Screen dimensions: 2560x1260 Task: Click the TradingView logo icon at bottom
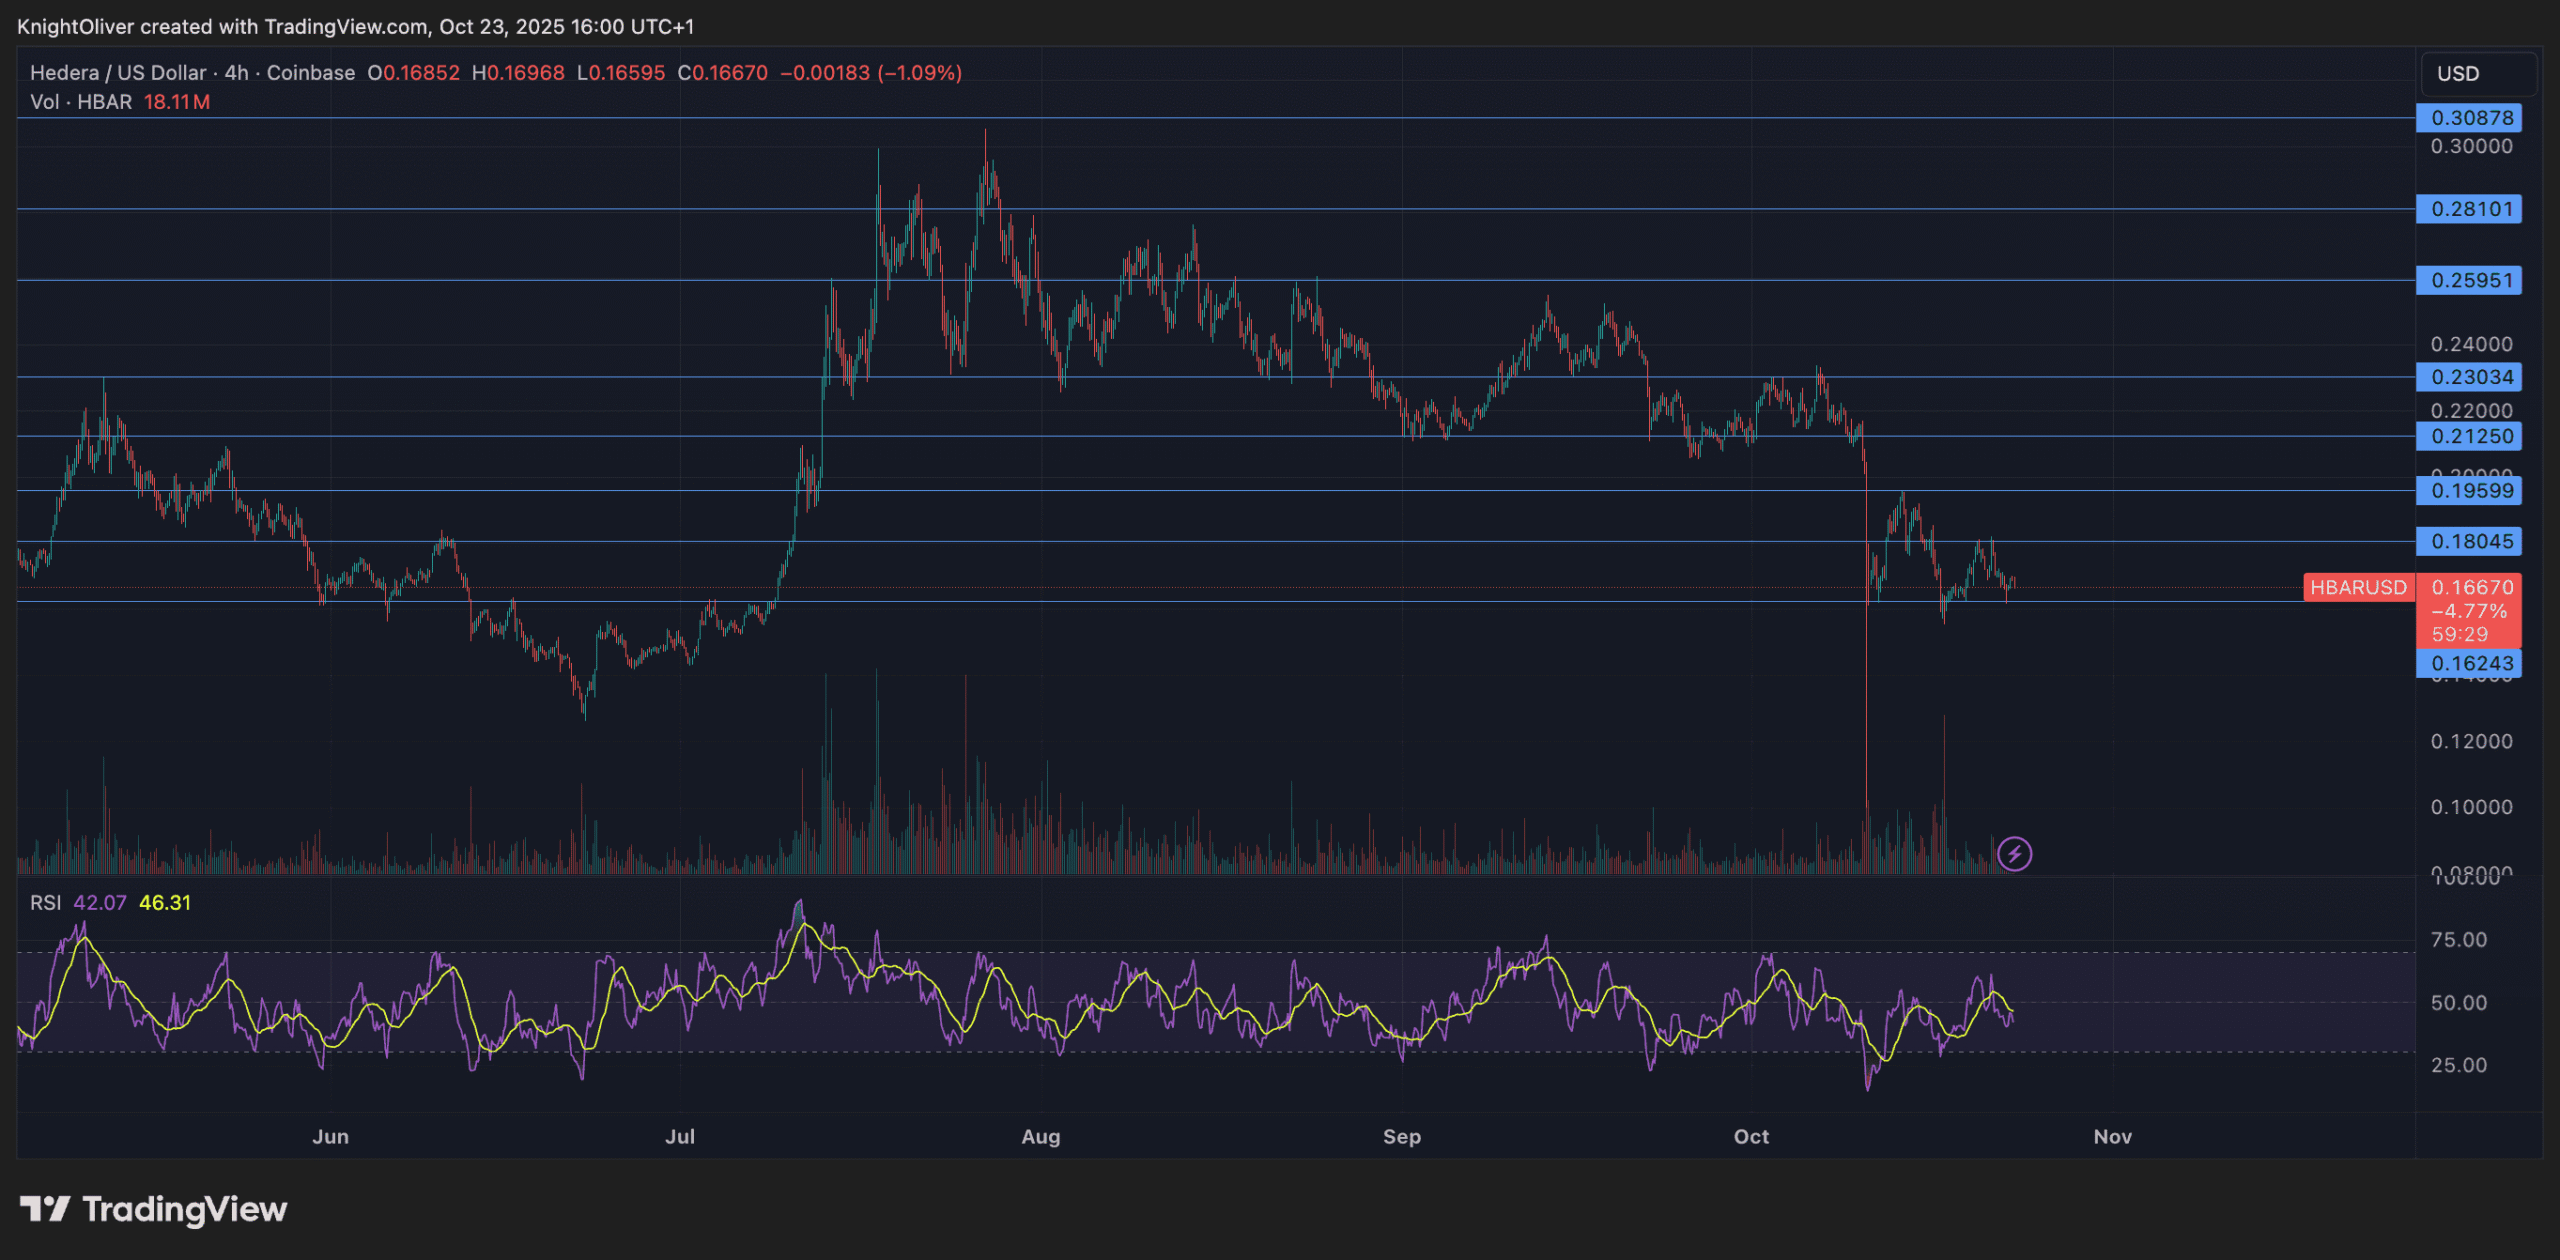[x=45, y=1209]
